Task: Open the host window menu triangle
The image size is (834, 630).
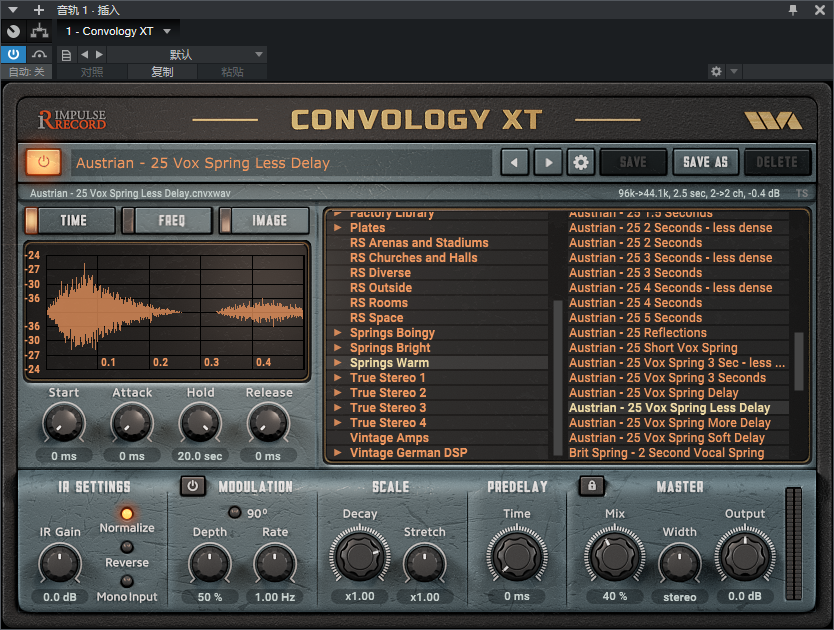Action: pos(13,10)
